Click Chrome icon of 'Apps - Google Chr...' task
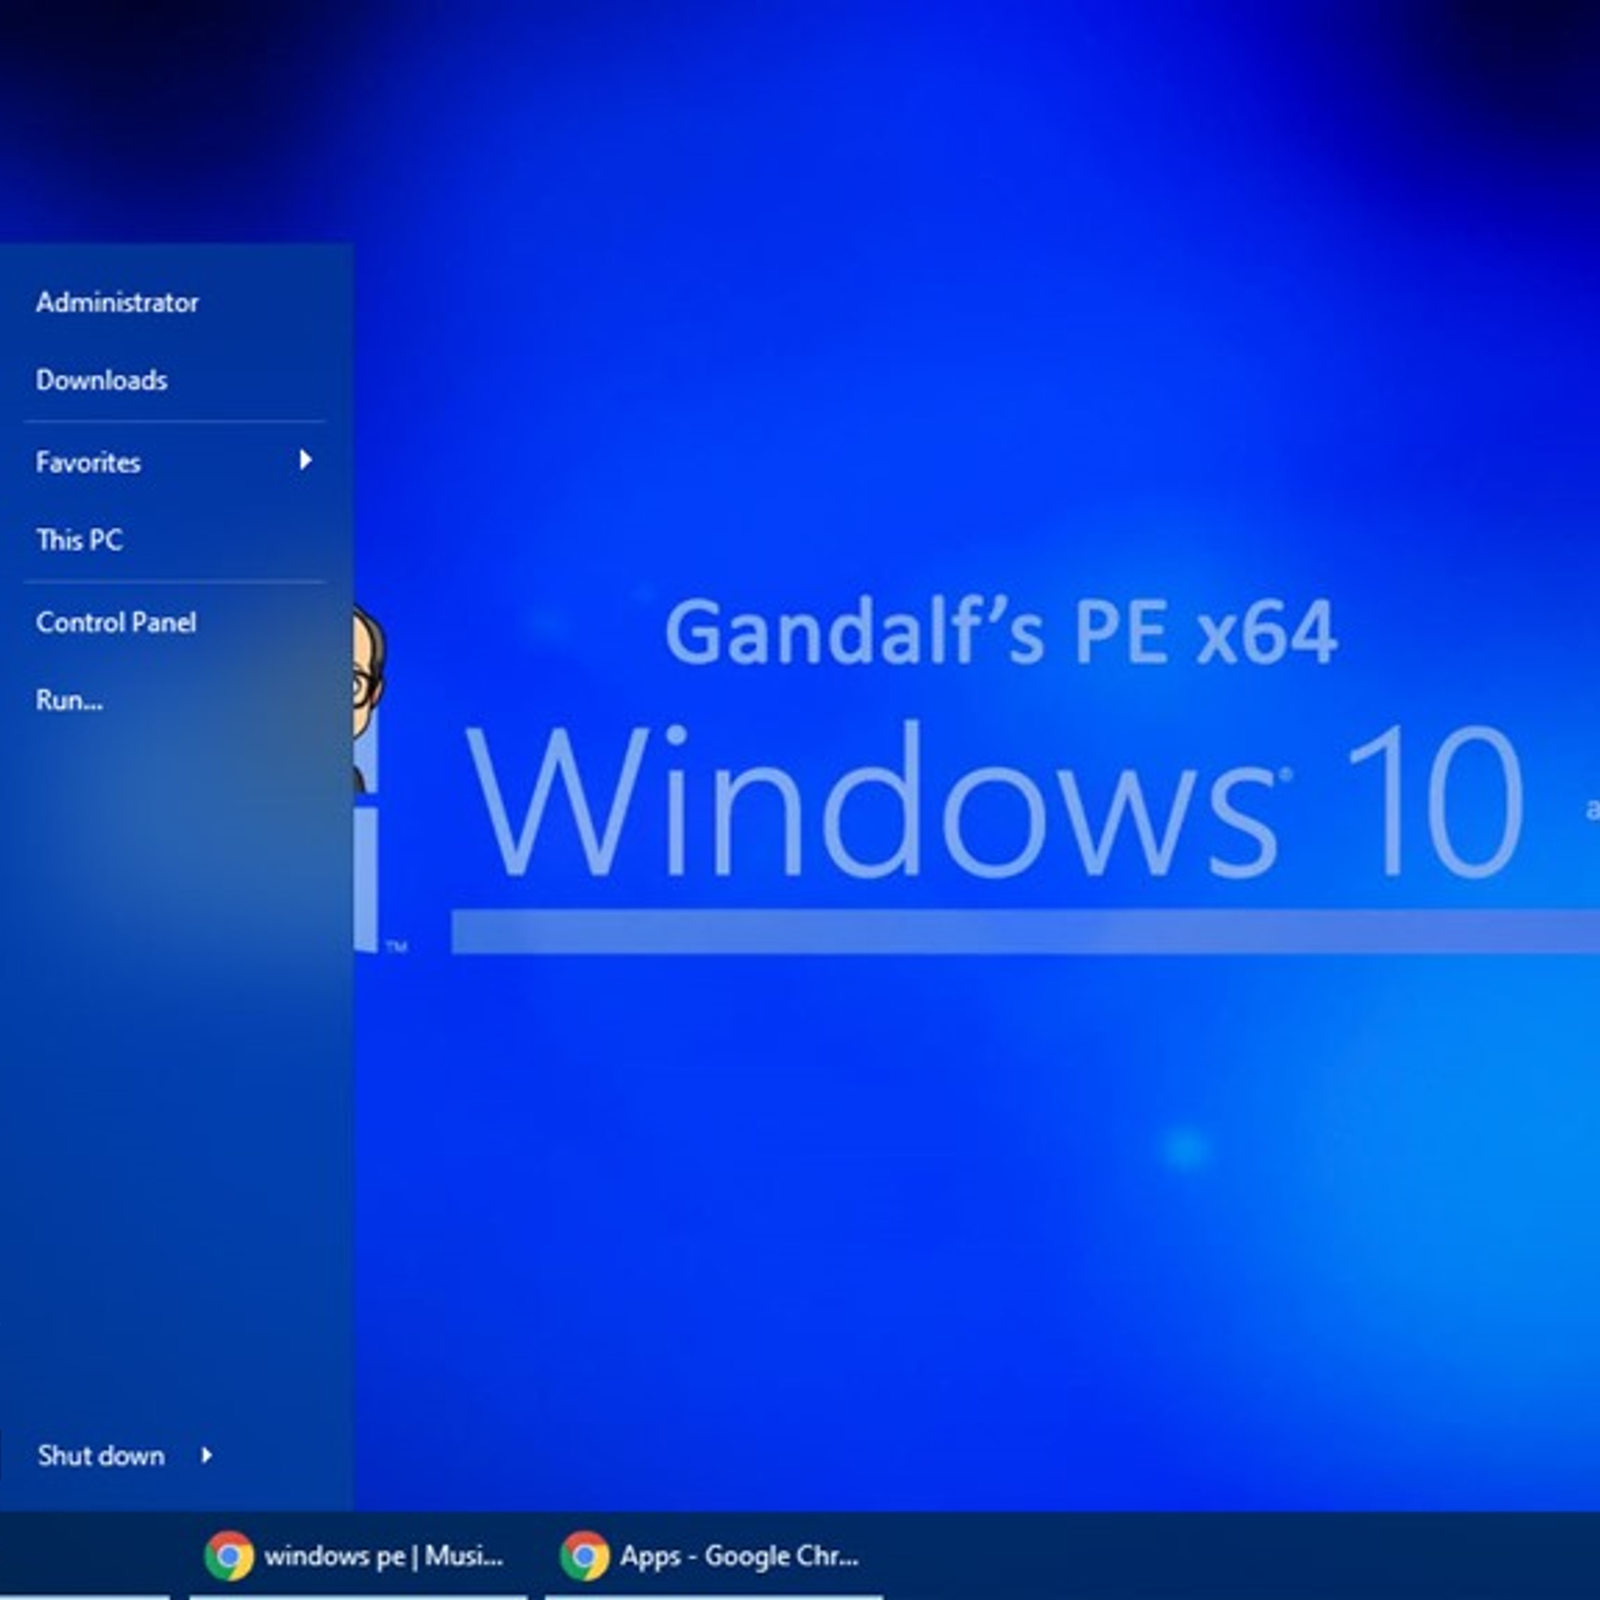 coord(585,1556)
